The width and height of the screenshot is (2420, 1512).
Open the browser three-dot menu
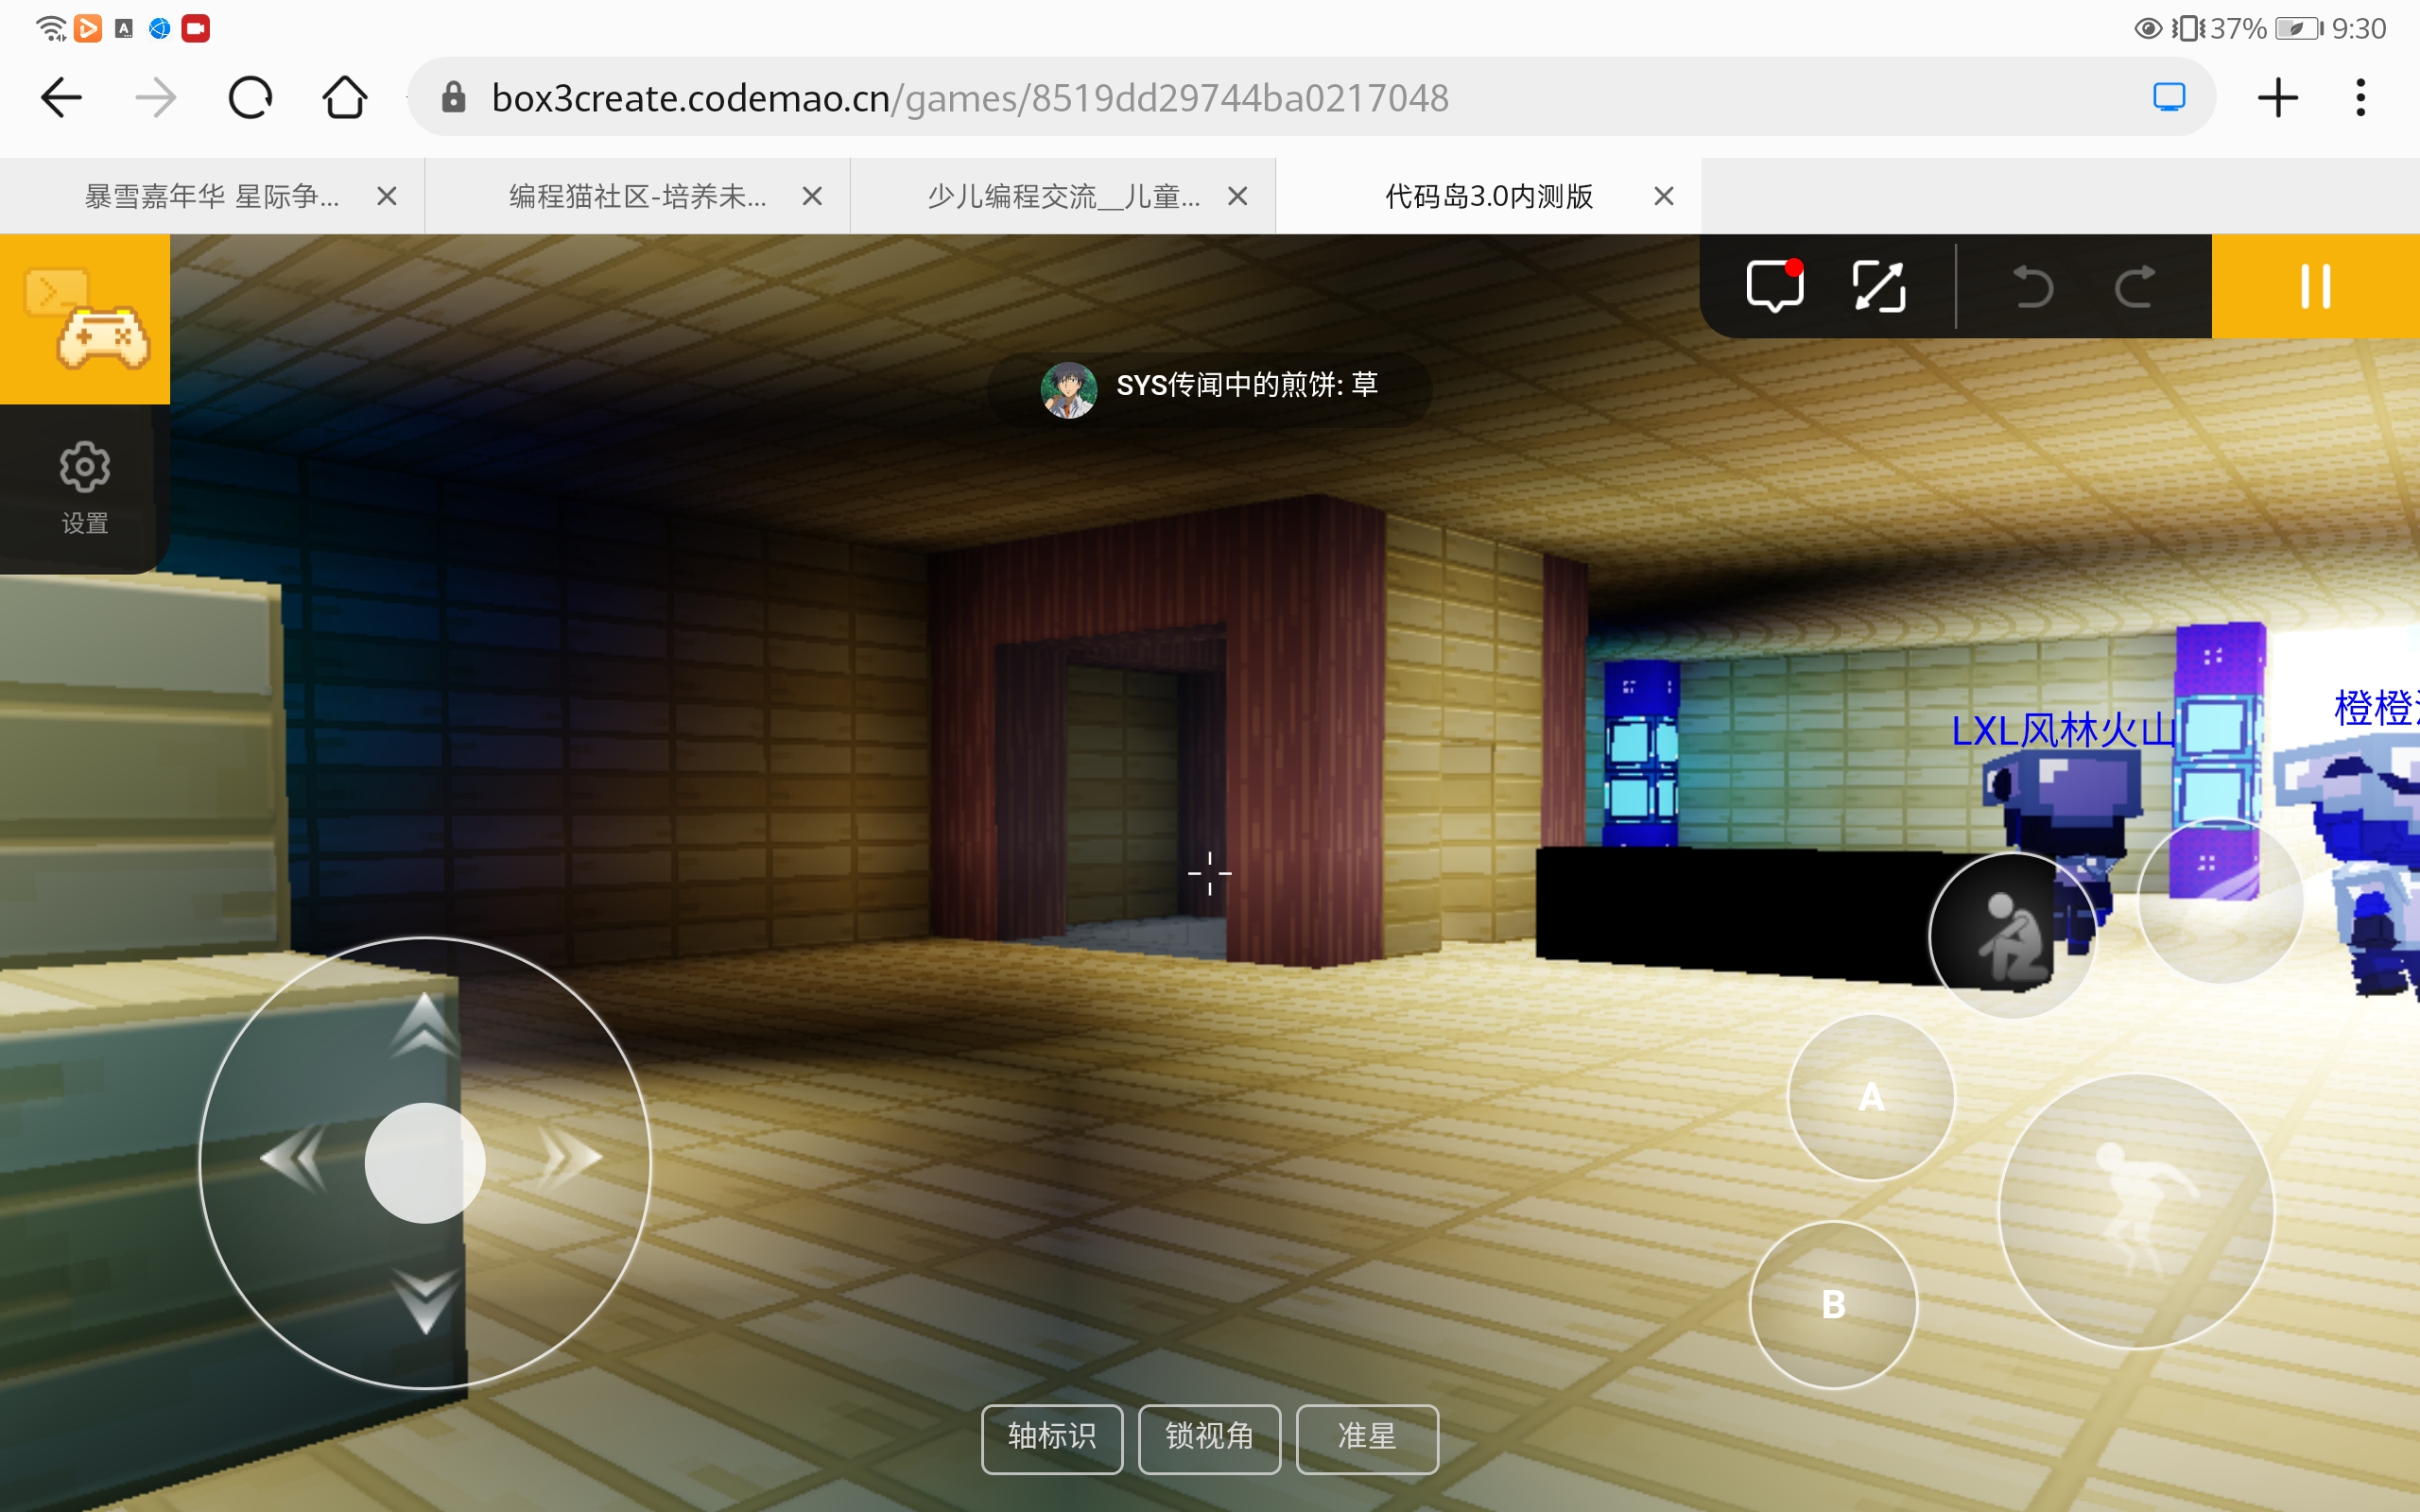[x=2361, y=98]
